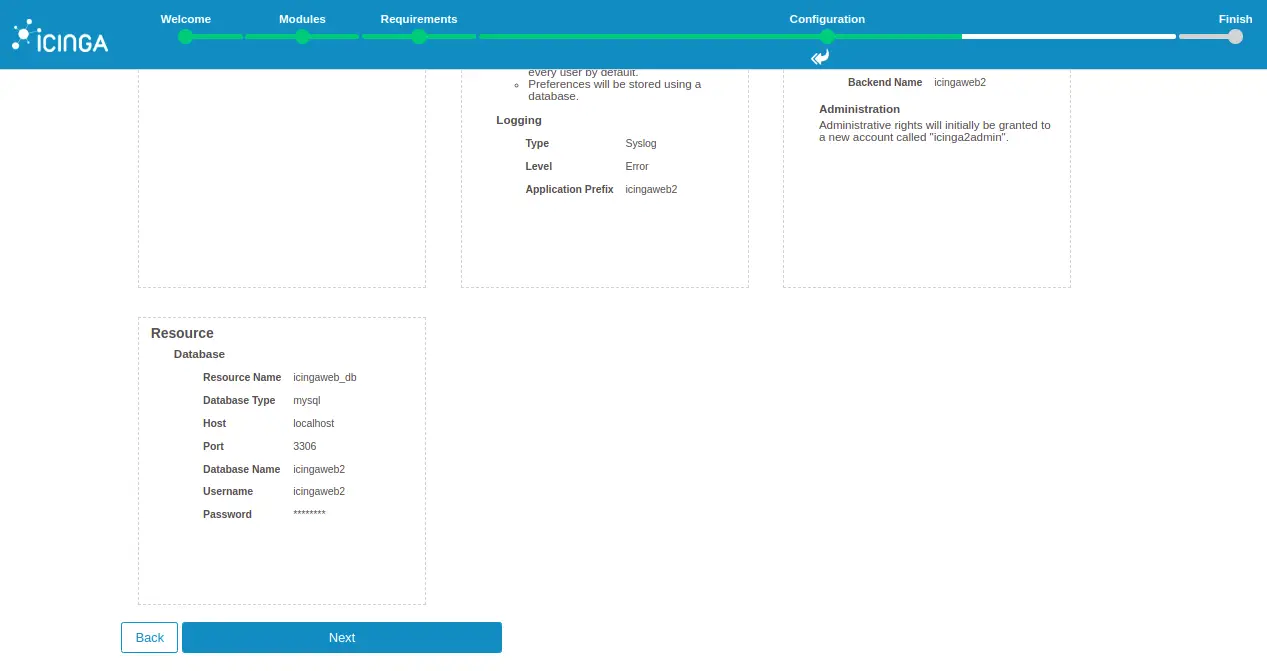
Task: Click the Database subheading
Action: tap(199, 354)
